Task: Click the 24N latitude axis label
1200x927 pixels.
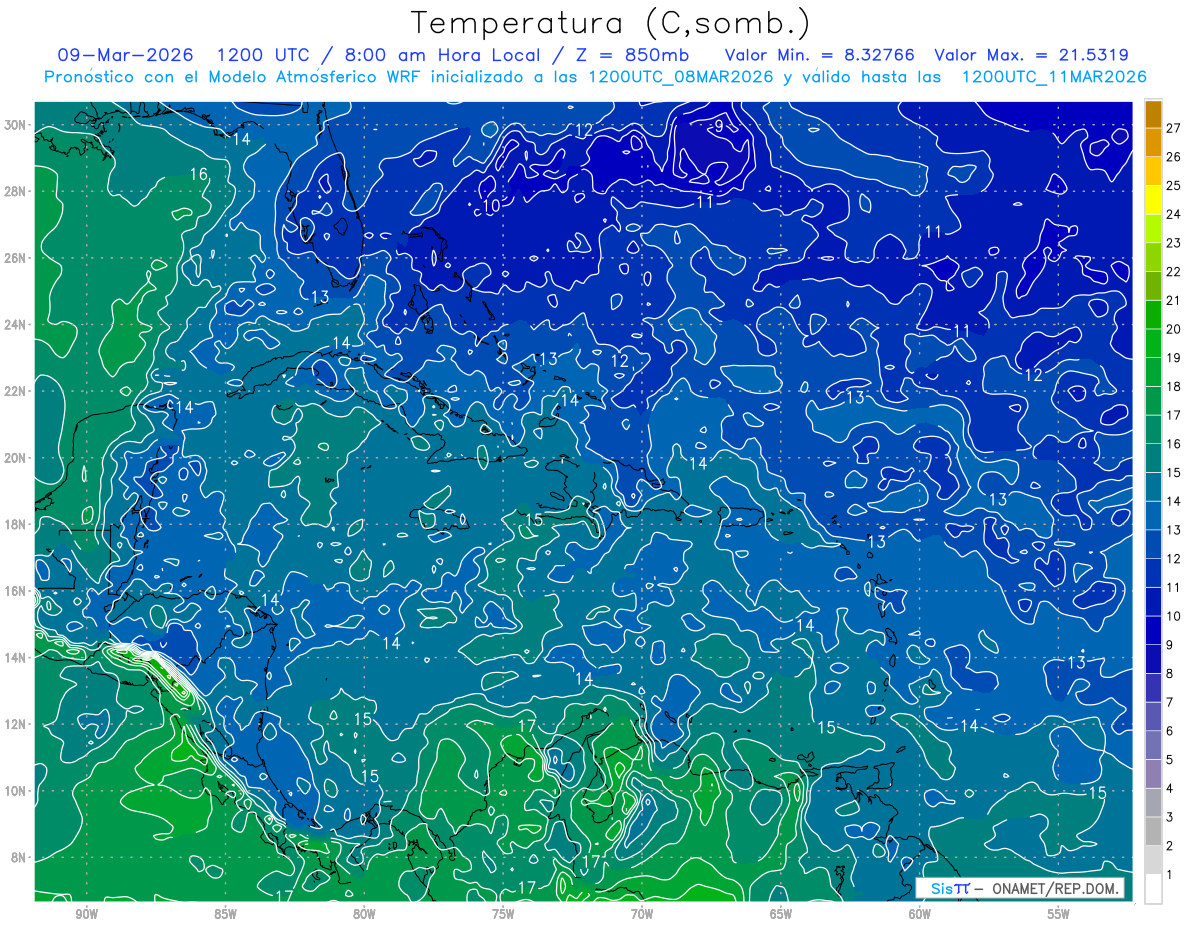Action: 16,325
